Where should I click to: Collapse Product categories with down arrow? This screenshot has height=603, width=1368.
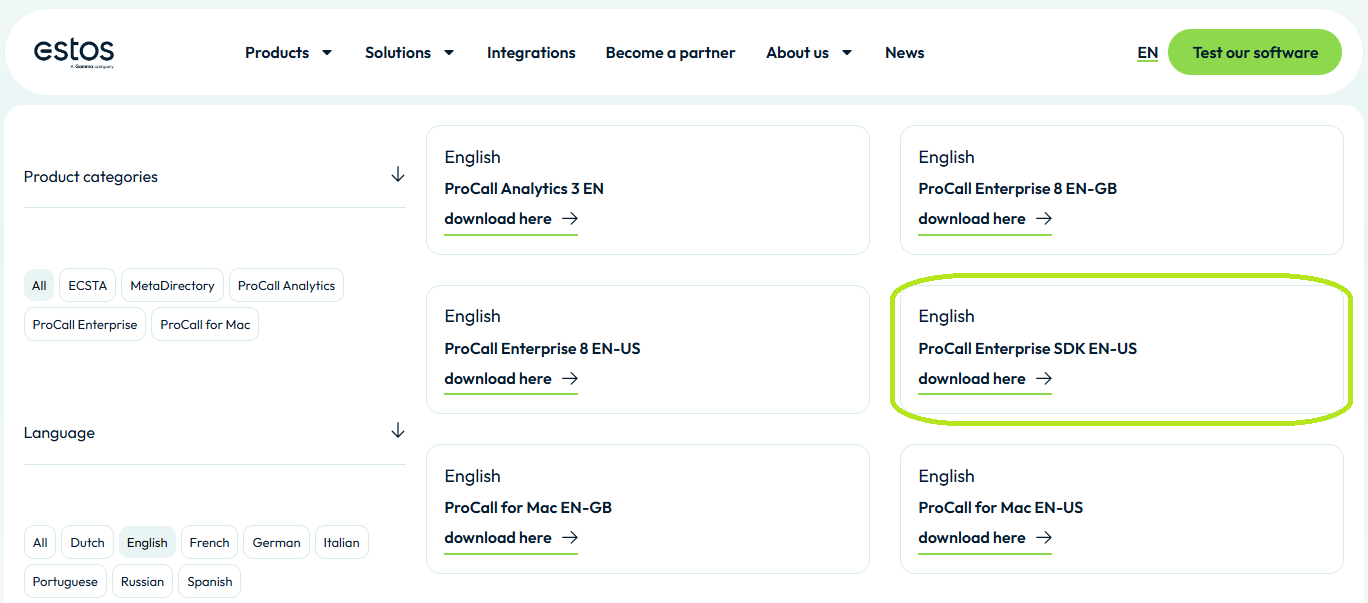pos(398,175)
